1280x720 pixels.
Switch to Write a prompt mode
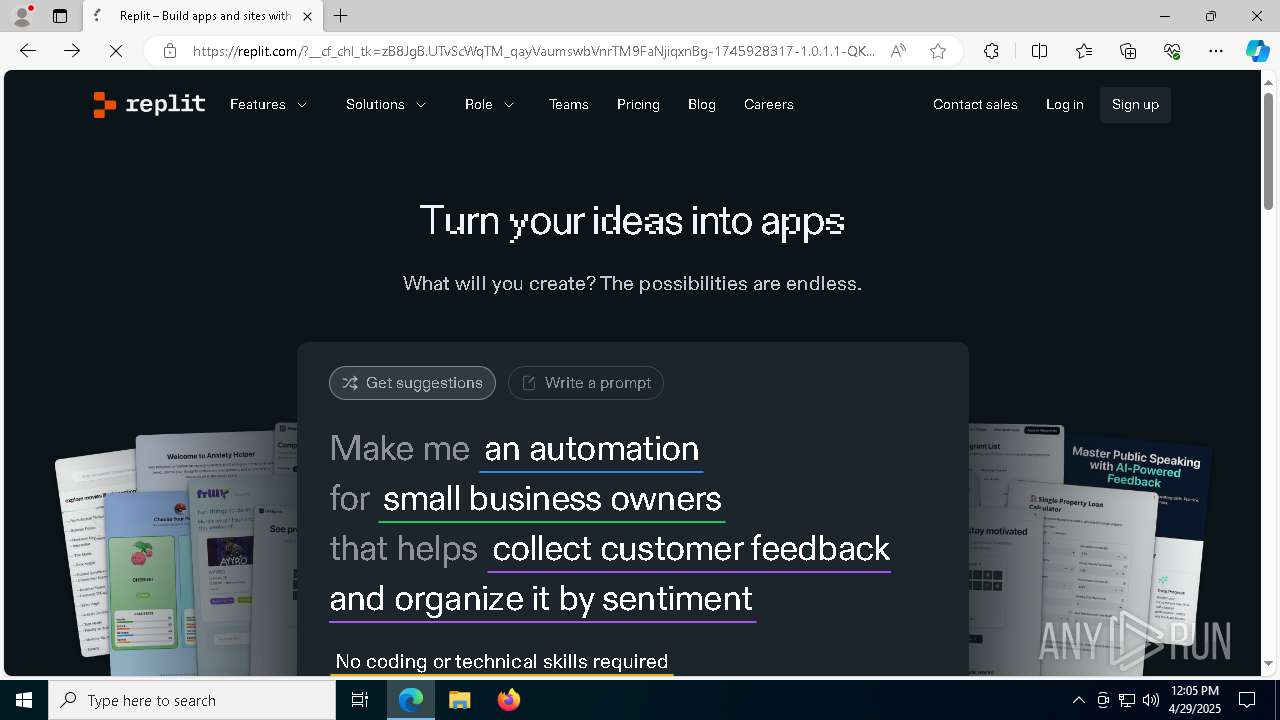click(x=586, y=383)
